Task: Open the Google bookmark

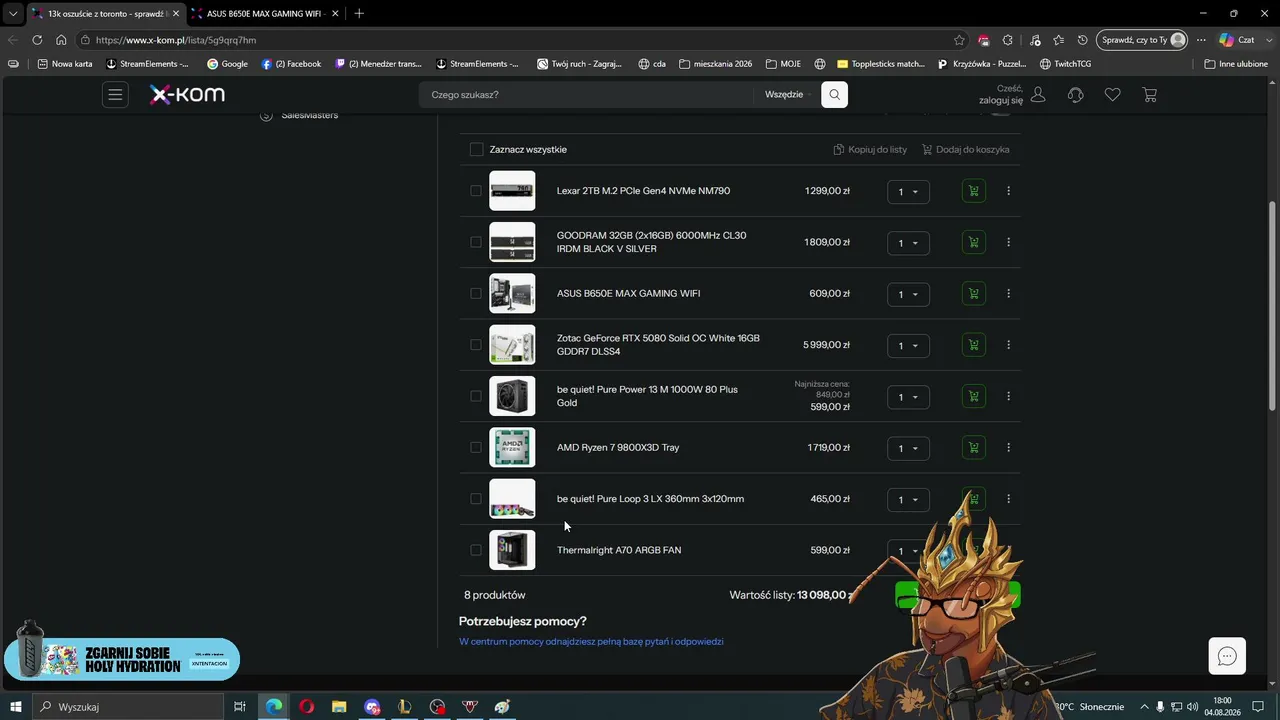Action: [227, 64]
